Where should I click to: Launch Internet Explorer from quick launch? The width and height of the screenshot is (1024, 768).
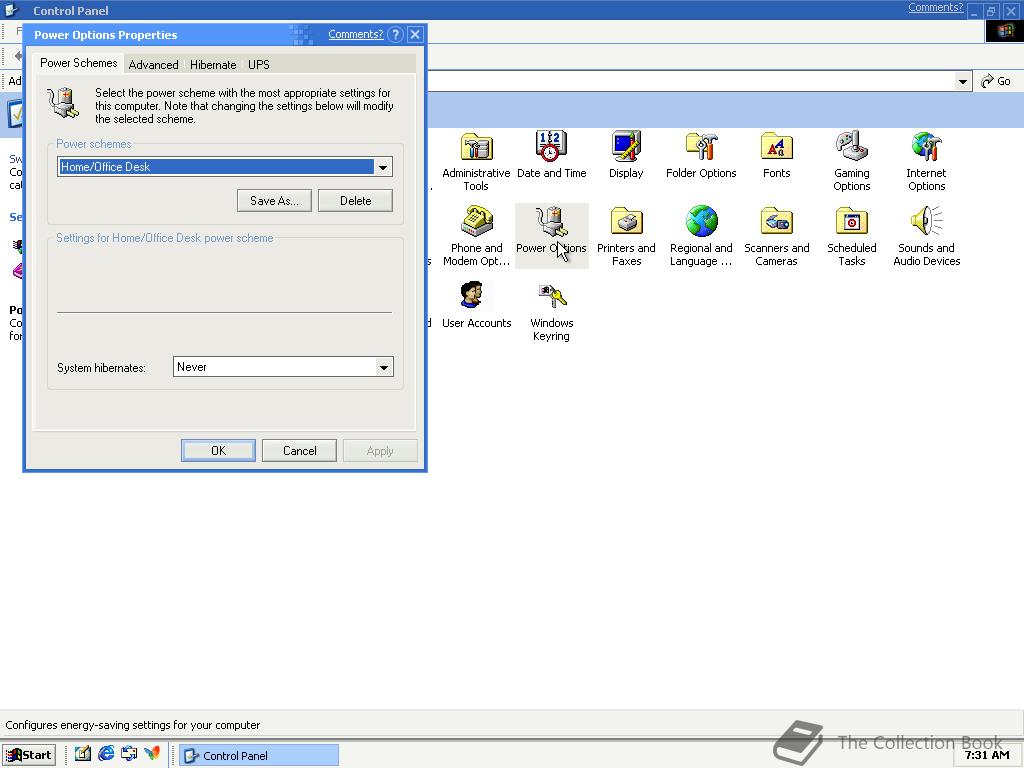tap(106, 754)
